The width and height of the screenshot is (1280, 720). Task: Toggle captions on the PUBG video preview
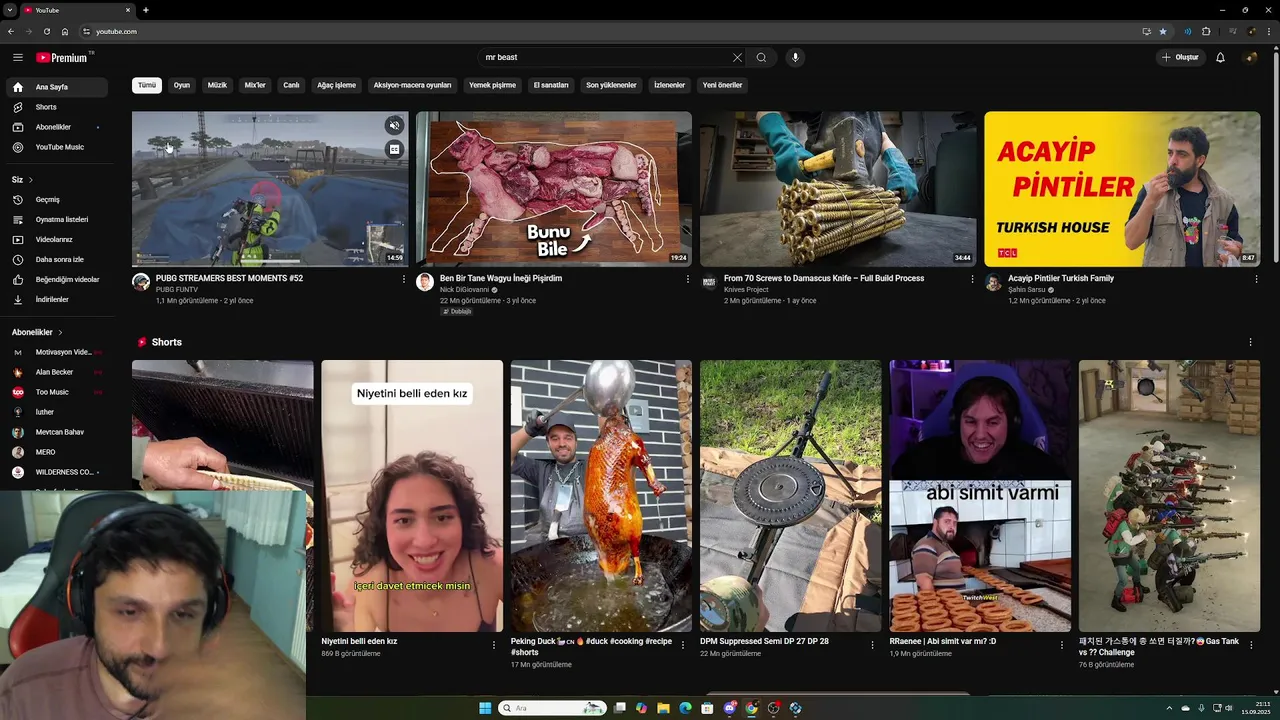tap(394, 149)
